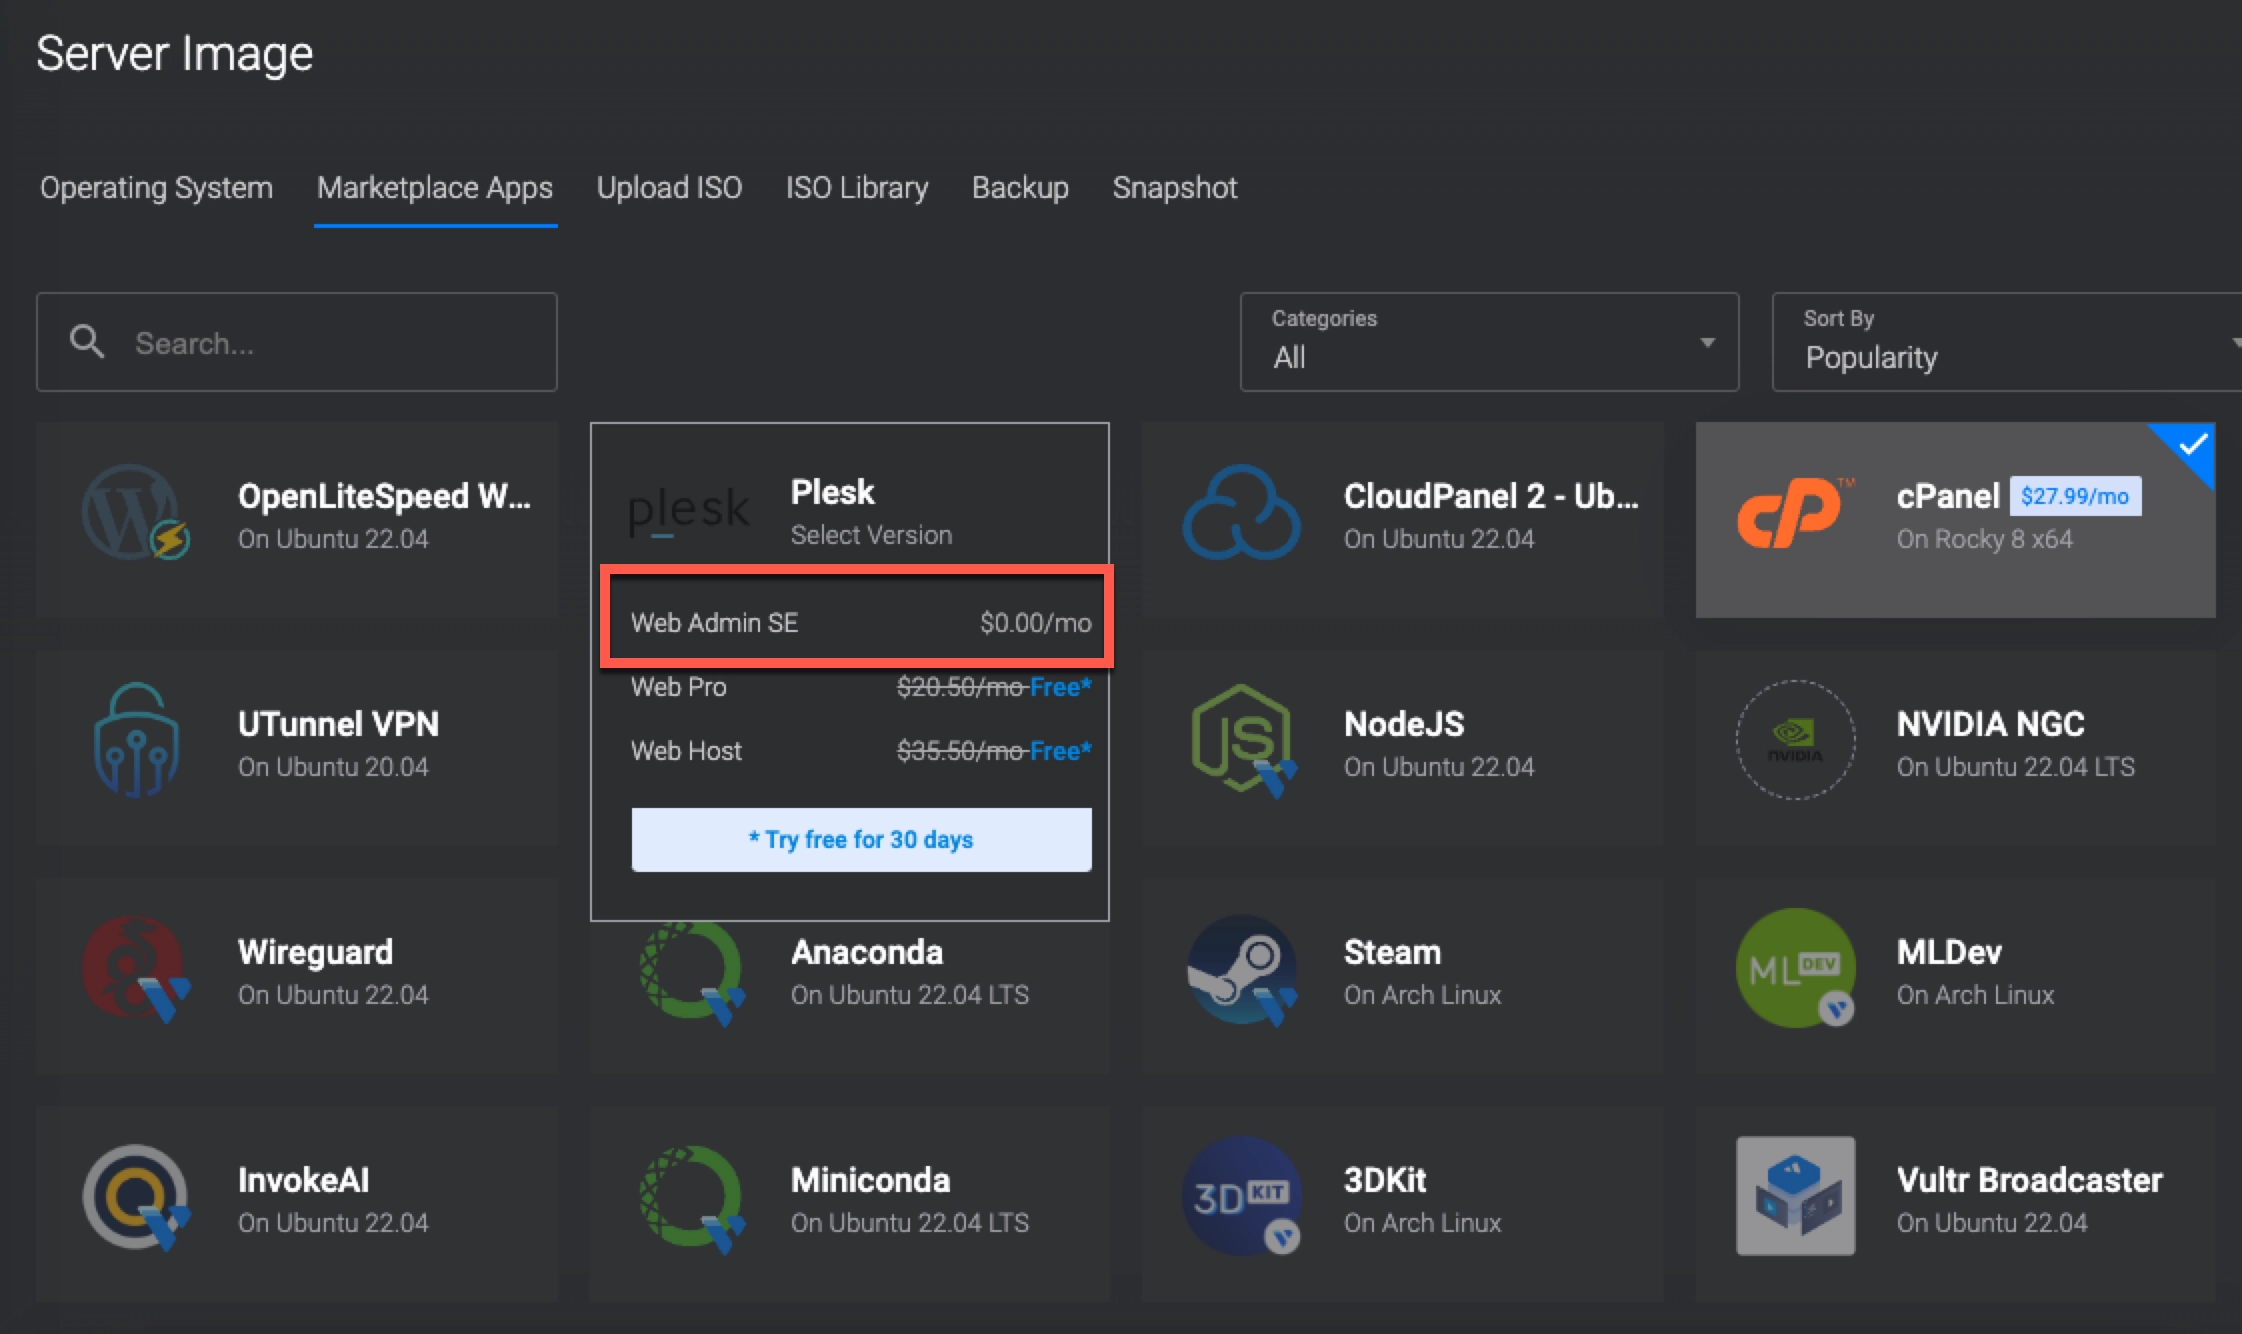Click the MLDev green circle icon
This screenshot has width=2242, height=1334.
tap(1795, 967)
